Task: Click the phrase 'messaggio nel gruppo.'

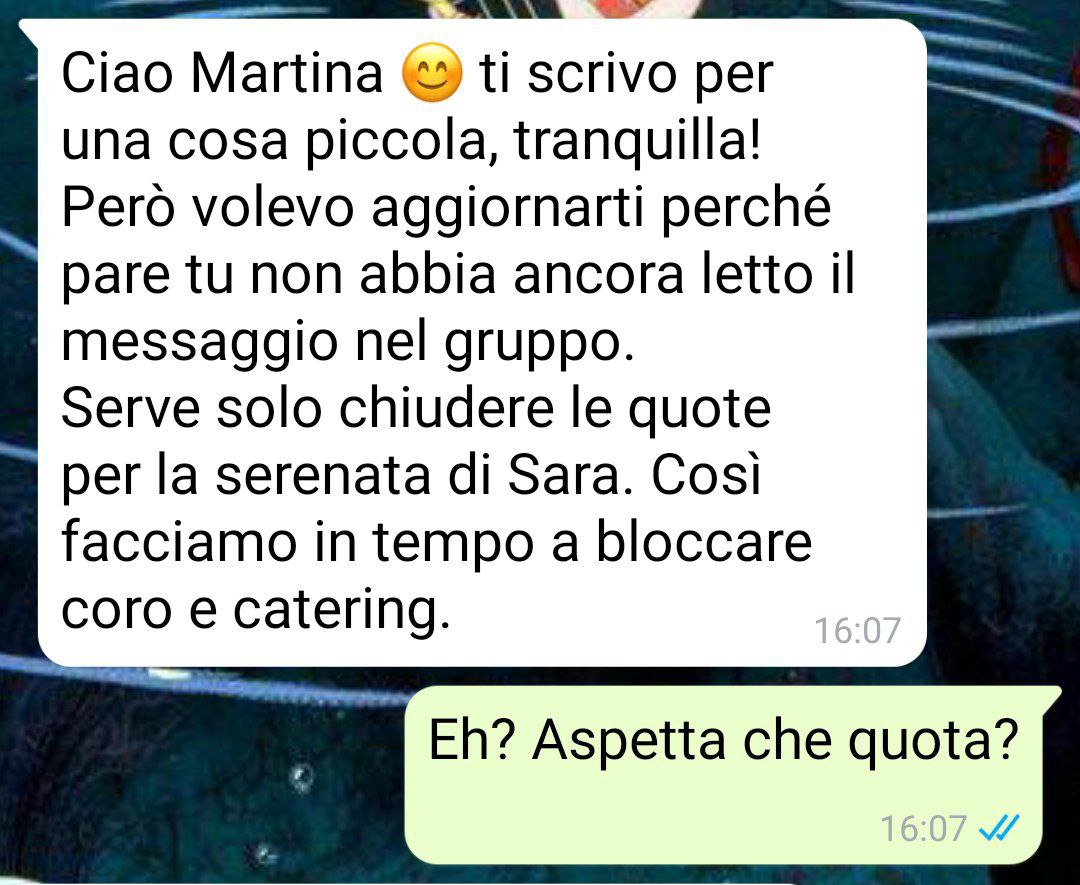Action: pos(348,343)
